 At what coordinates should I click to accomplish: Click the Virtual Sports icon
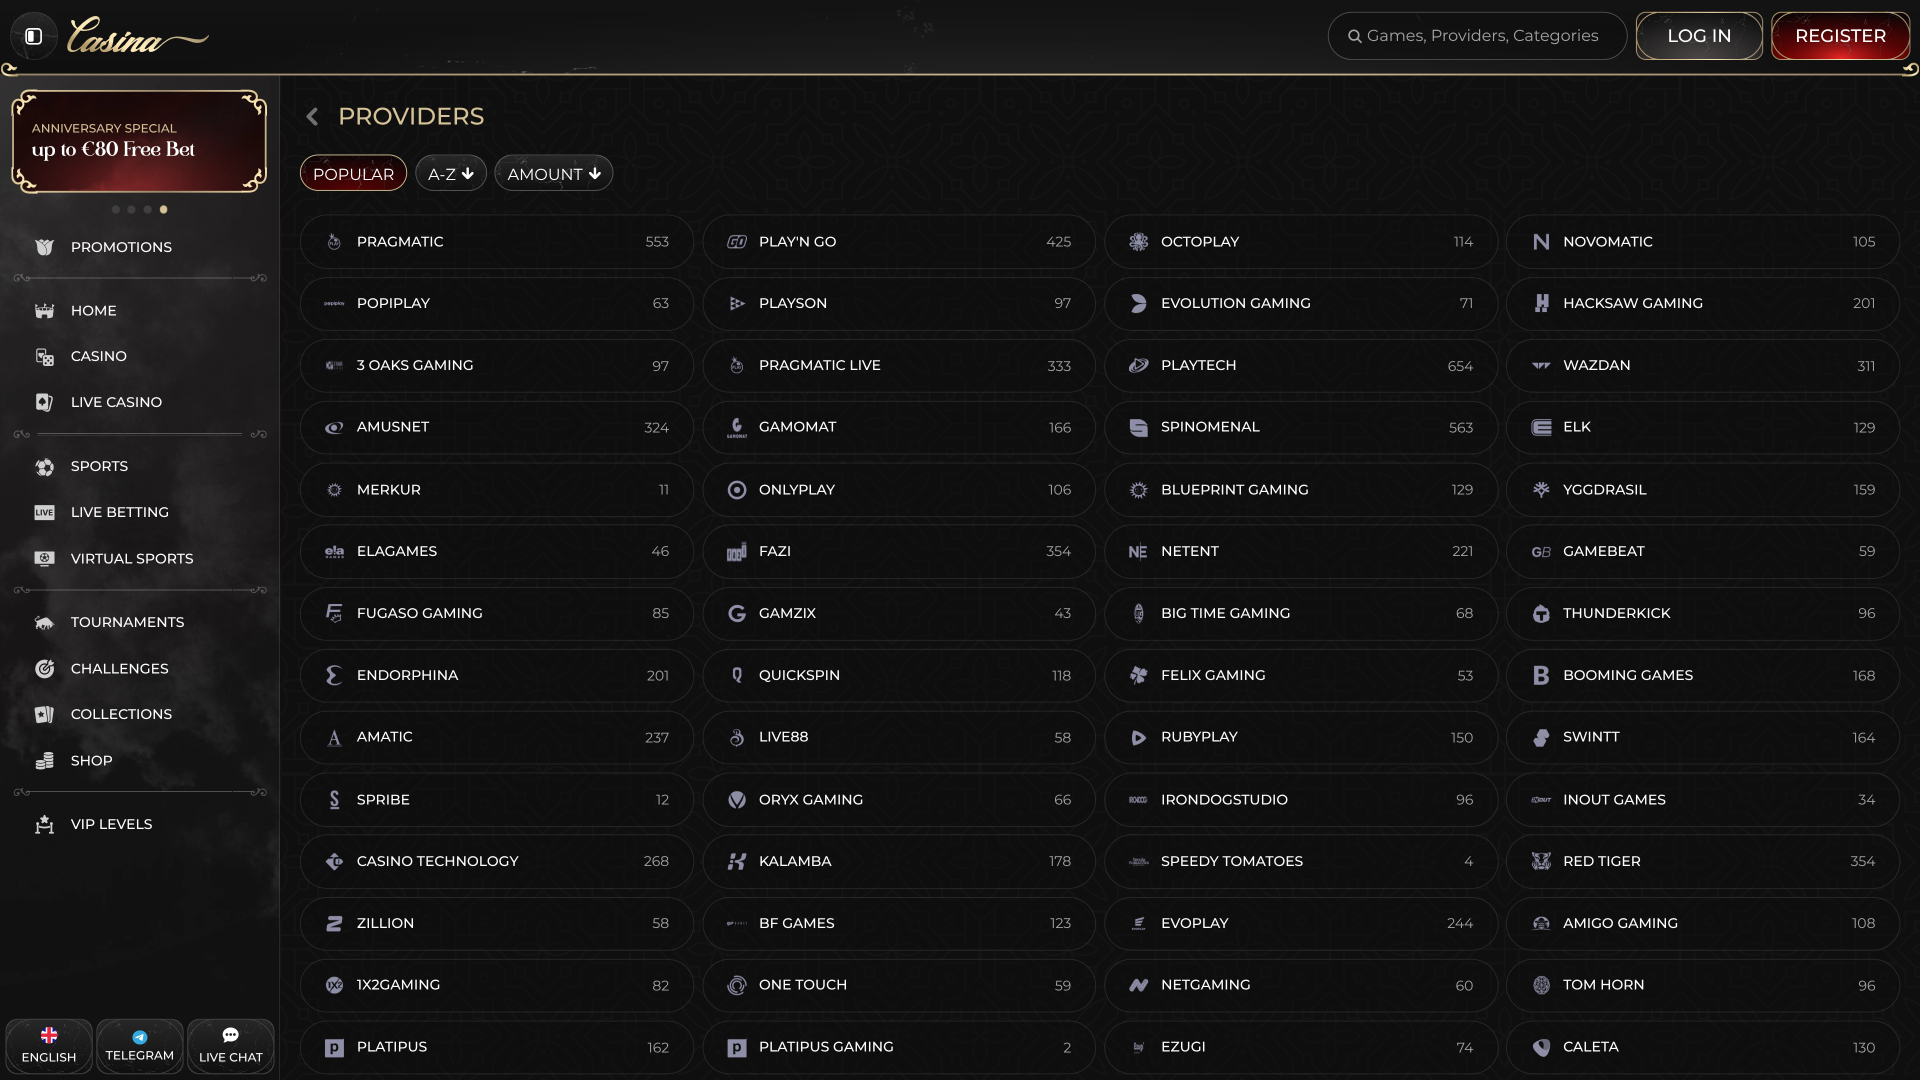(x=44, y=559)
